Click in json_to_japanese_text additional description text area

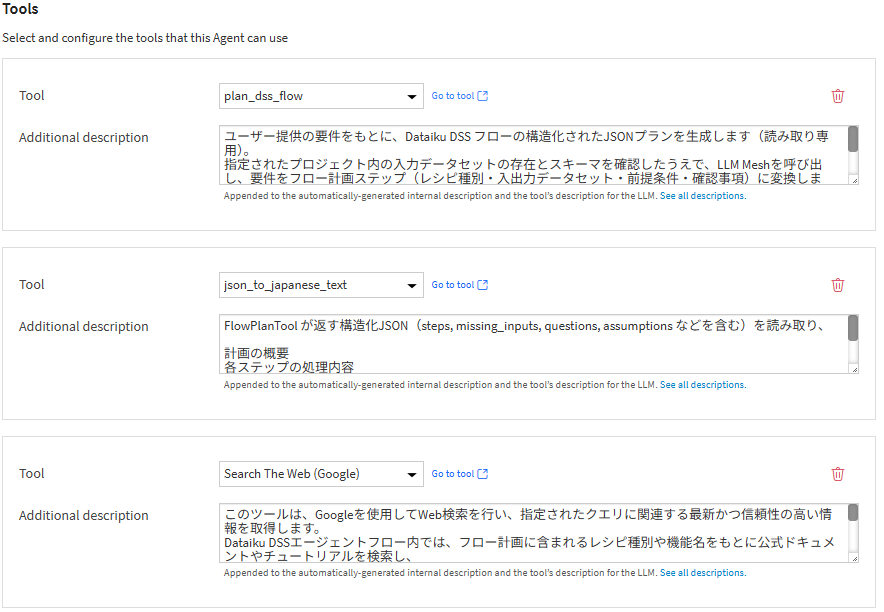(x=532, y=344)
